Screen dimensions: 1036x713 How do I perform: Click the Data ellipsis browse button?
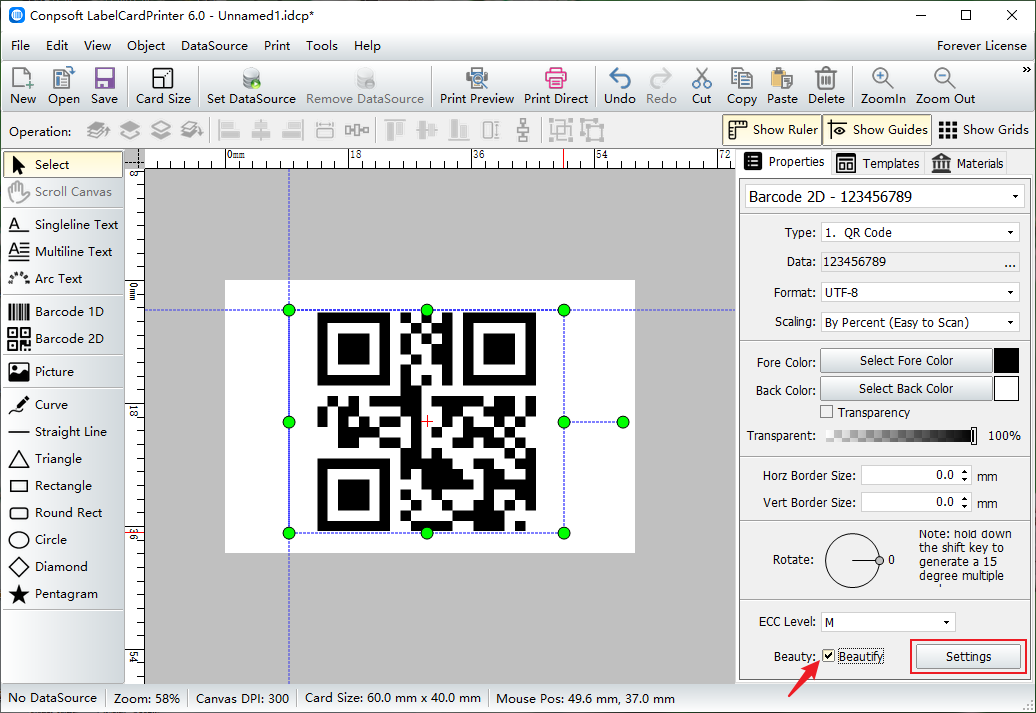[1010, 263]
